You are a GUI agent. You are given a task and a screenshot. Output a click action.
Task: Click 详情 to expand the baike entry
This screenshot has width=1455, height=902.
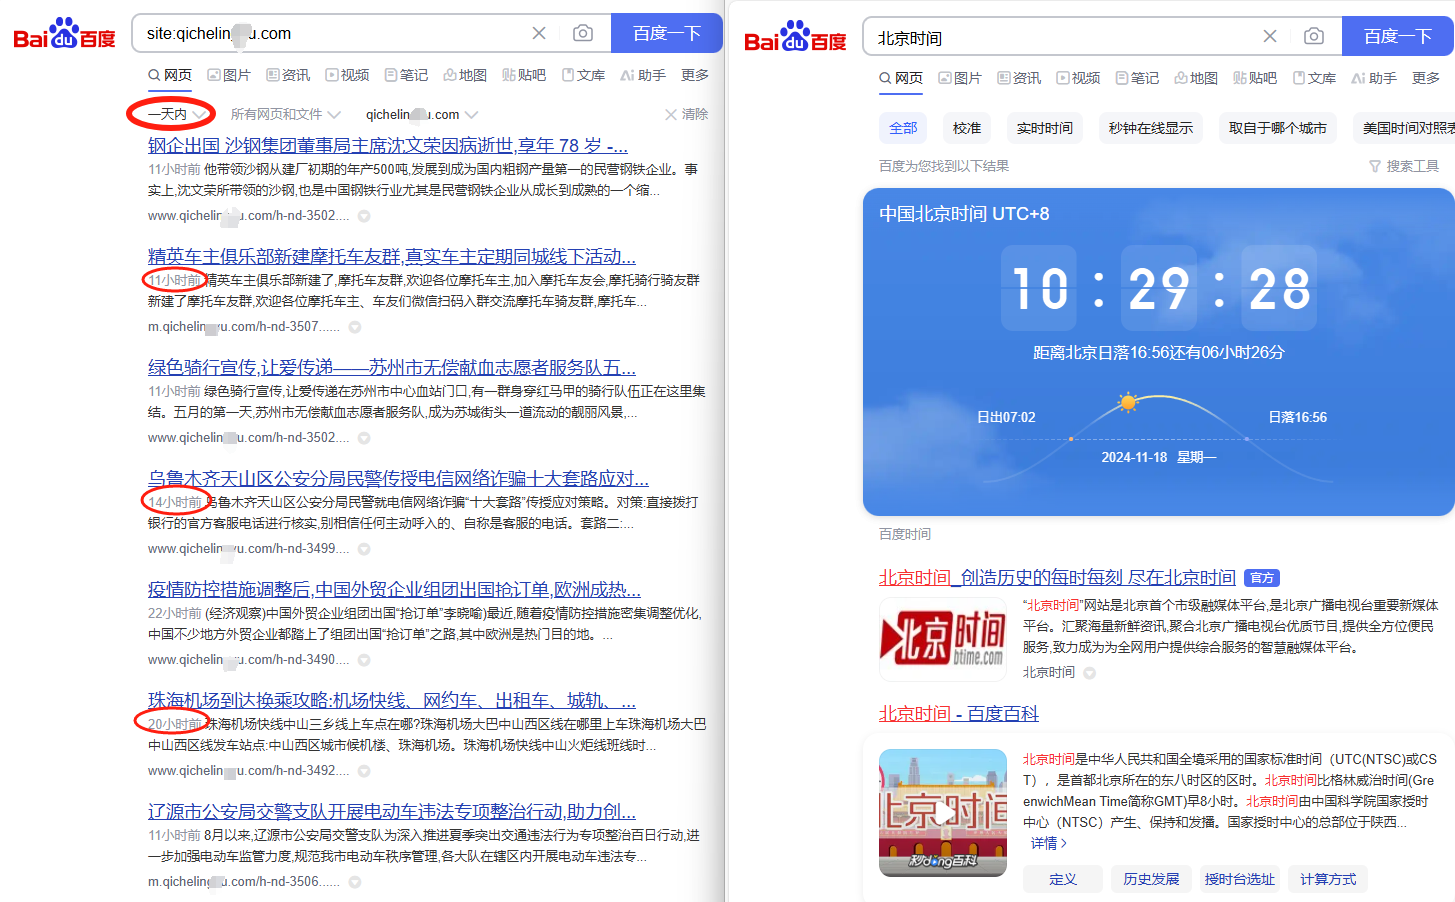[1049, 843]
